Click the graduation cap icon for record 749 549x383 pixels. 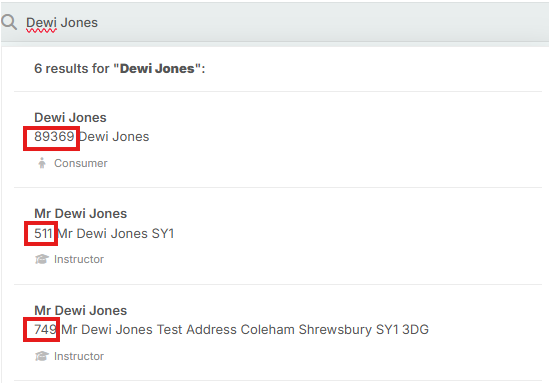[42, 356]
